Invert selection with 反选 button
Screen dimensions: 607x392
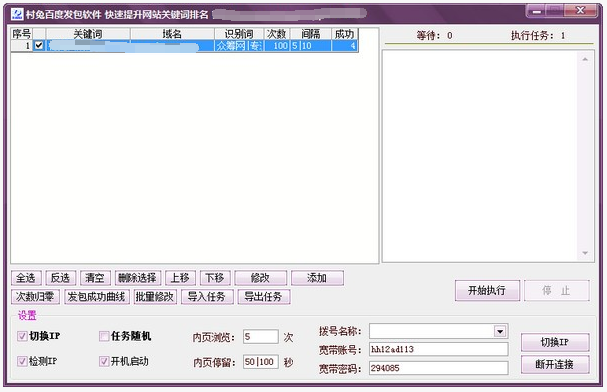pyautogui.click(x=60, y=278)
